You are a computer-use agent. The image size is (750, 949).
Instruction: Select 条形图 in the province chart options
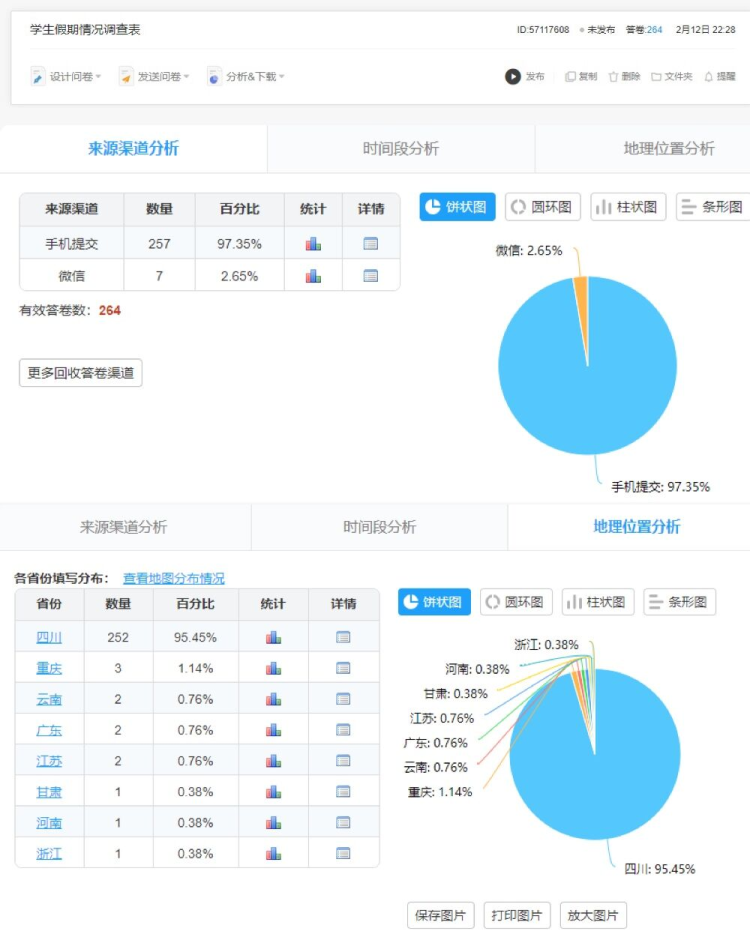(679, 602)
